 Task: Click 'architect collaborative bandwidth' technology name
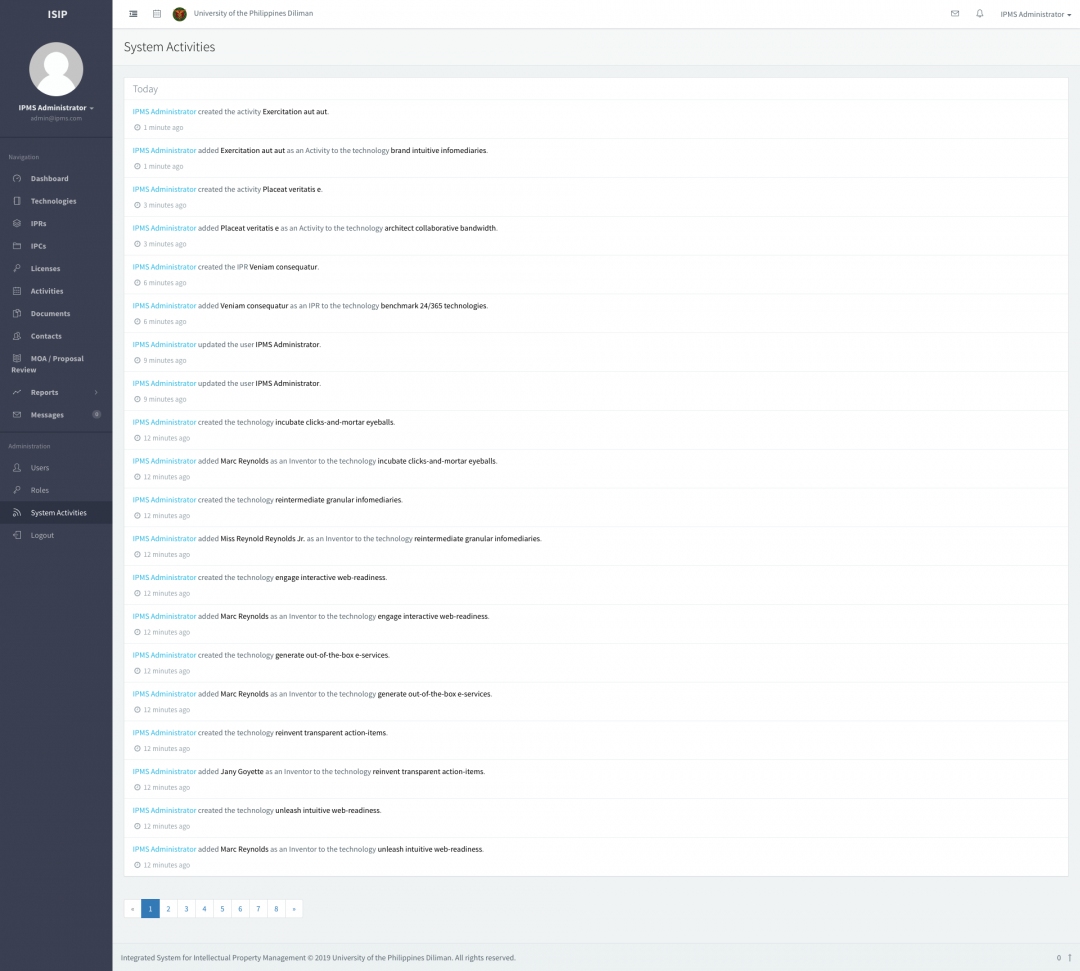pyautogui.click(x=440, y=228)
